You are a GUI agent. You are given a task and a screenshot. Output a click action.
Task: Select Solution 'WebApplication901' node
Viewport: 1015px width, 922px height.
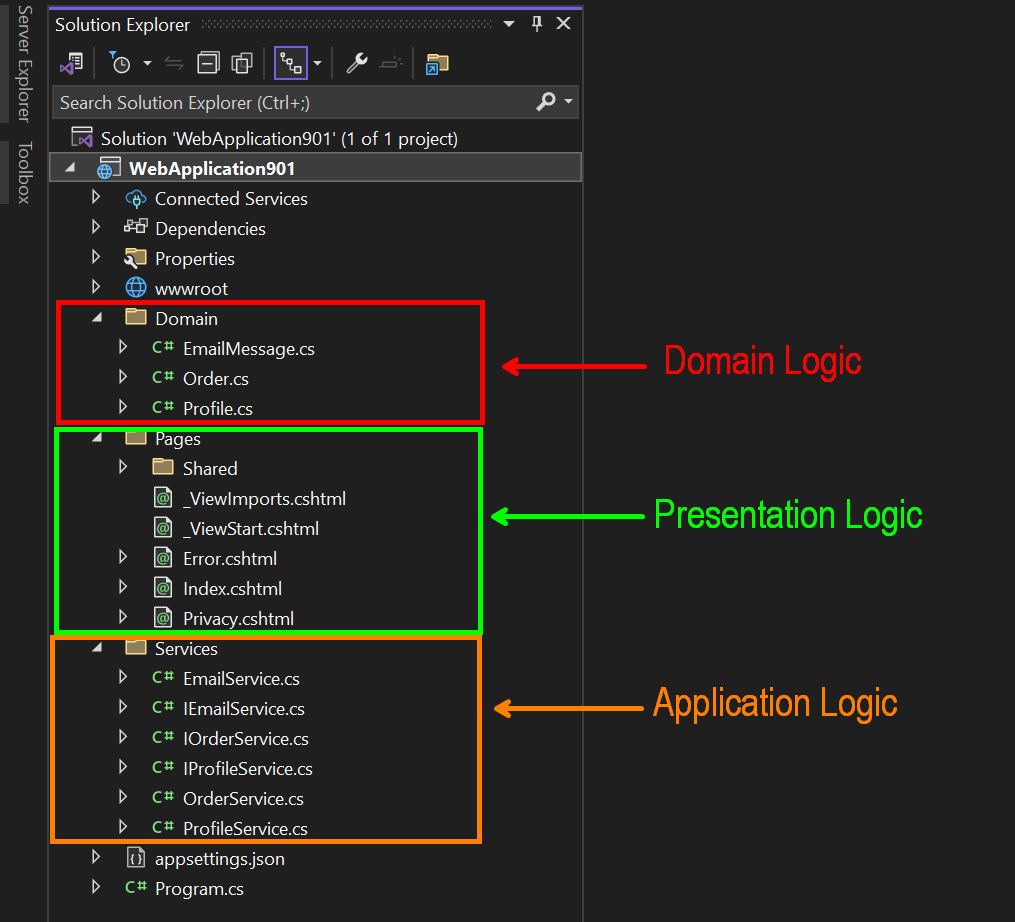pos(279,139)
